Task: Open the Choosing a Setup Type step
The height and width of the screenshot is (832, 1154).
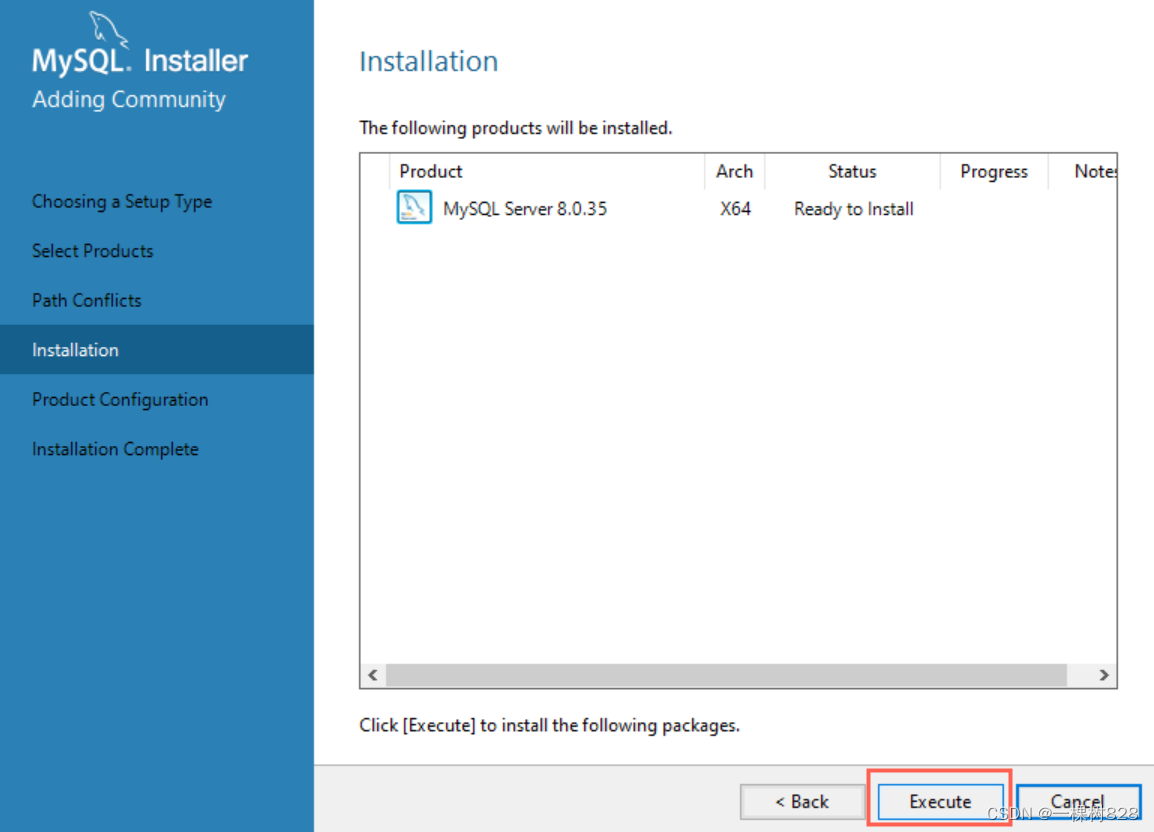Action: [x=122, y=202]
